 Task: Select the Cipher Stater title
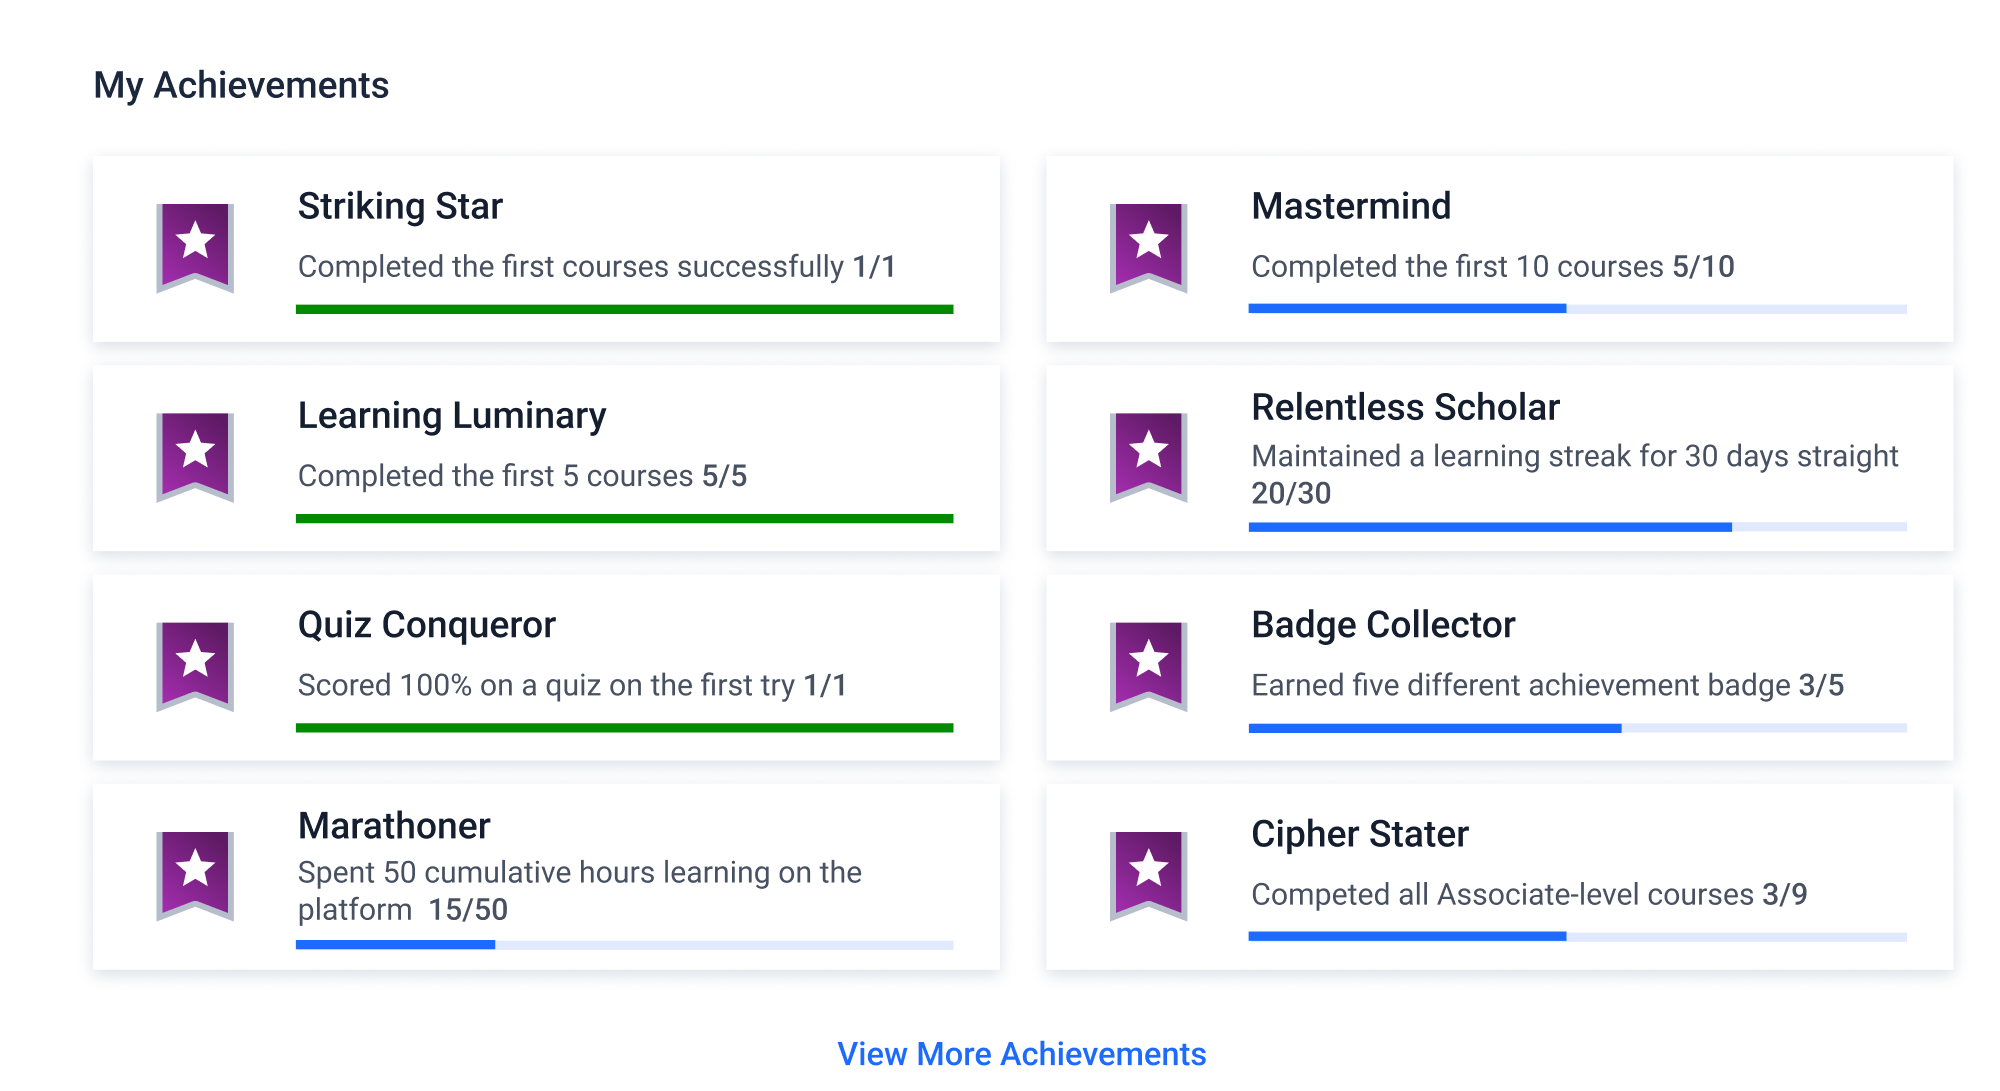(x=1359, y=834)
